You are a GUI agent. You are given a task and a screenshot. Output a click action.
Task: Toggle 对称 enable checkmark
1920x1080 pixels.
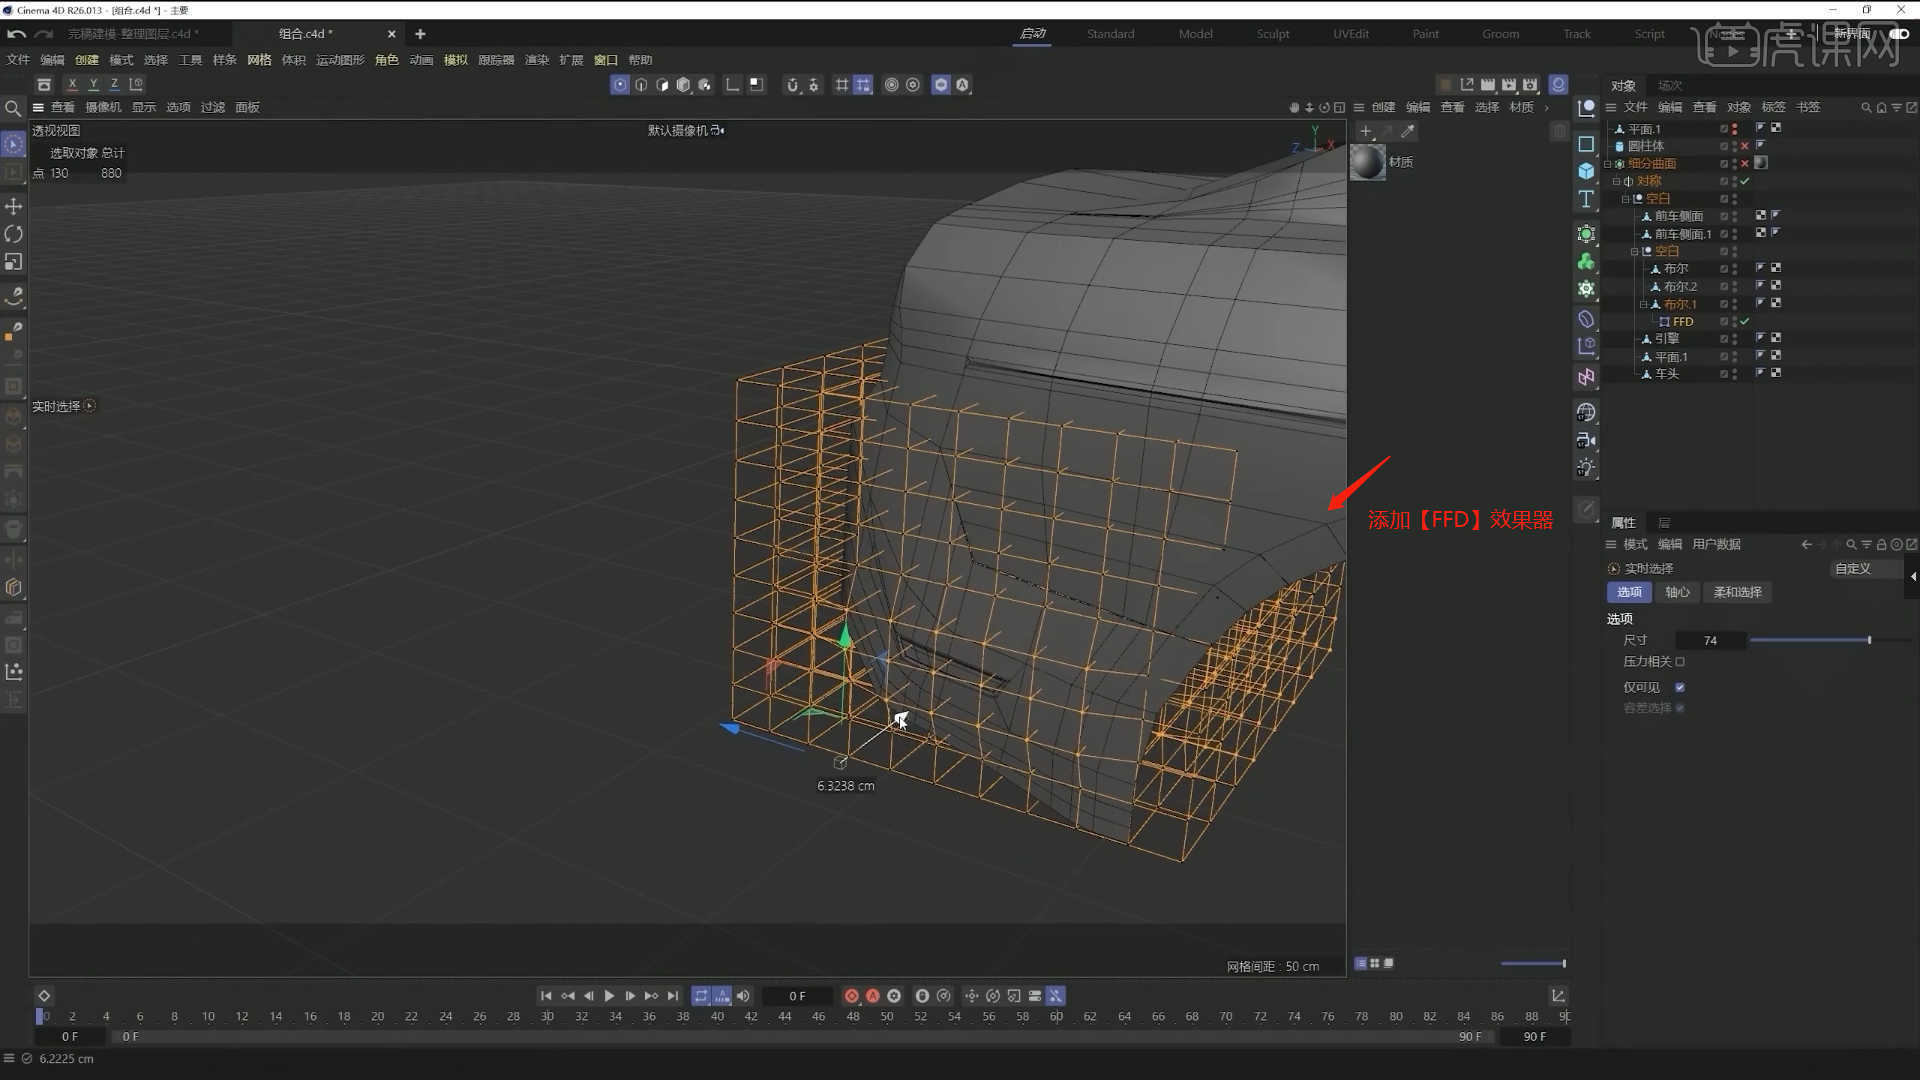1745,182
